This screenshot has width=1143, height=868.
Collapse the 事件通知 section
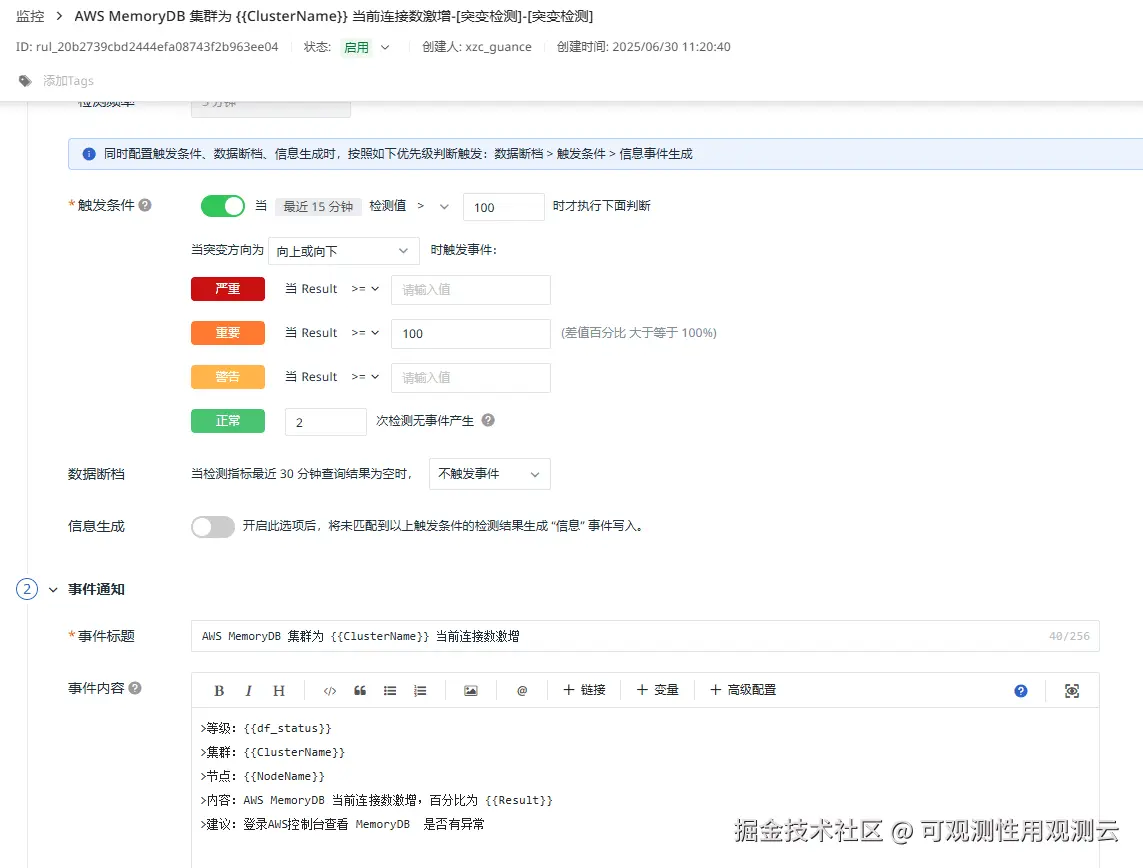[53, 590]
